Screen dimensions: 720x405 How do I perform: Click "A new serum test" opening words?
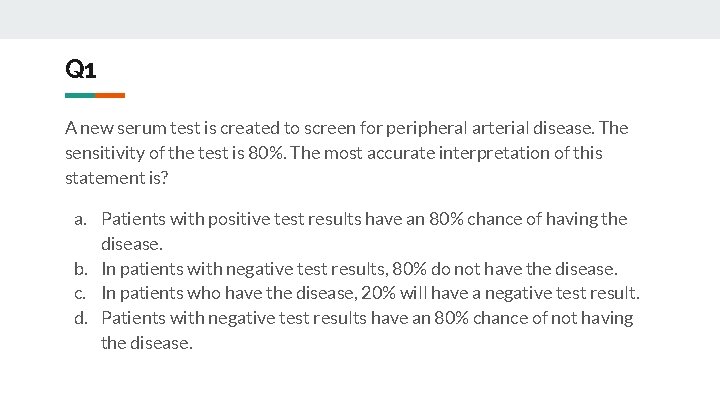tap(133, 128)
